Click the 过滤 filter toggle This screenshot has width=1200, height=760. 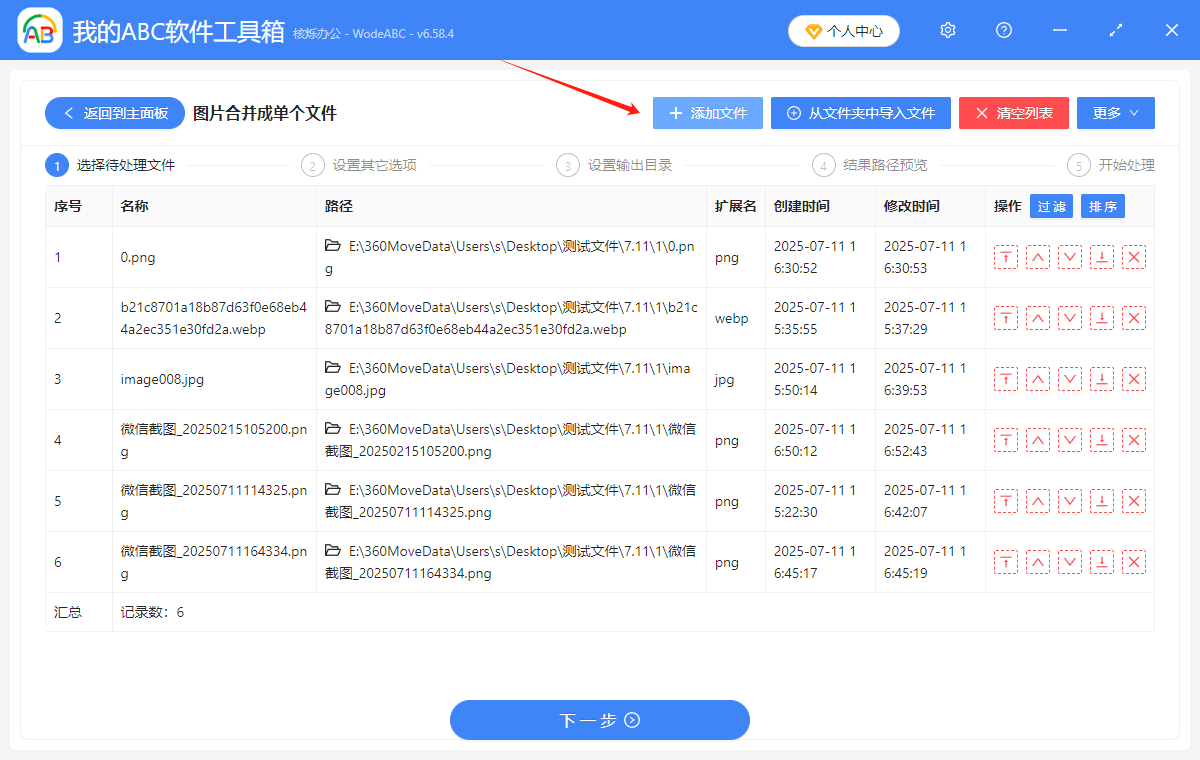[x=1051, y=206]
